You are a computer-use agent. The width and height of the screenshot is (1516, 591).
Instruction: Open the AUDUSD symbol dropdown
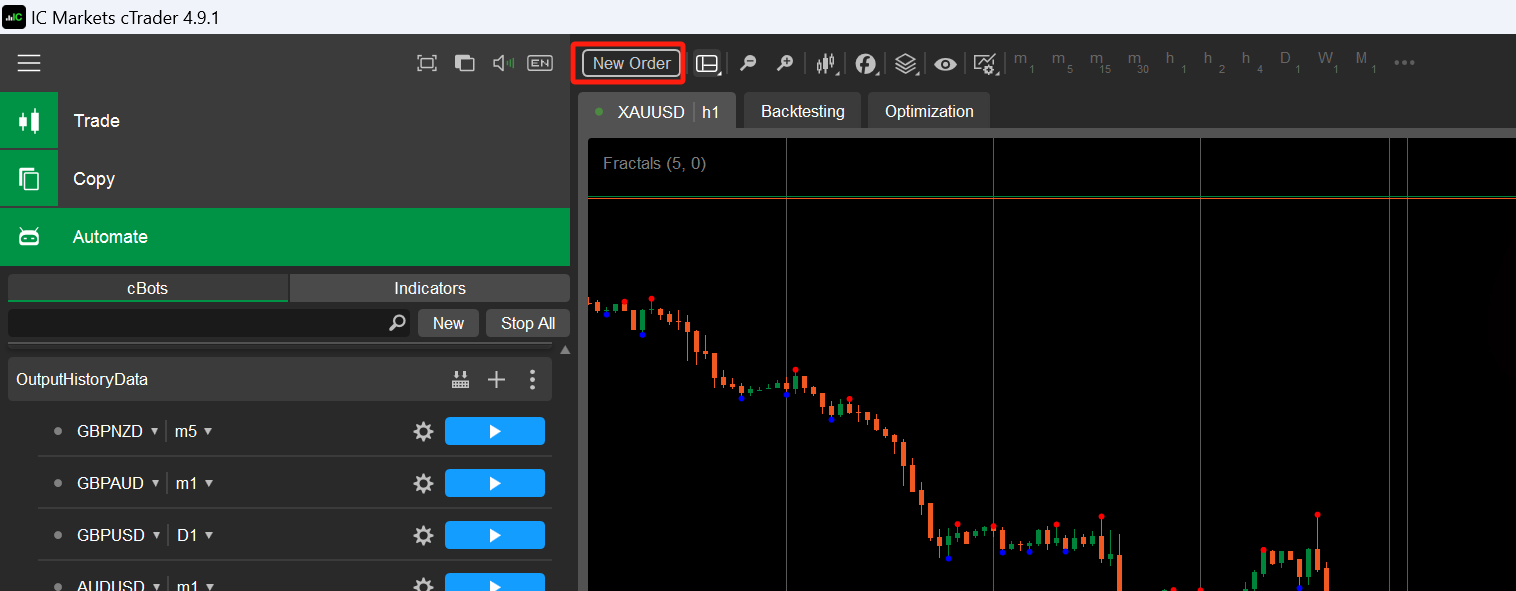point(118,586)
